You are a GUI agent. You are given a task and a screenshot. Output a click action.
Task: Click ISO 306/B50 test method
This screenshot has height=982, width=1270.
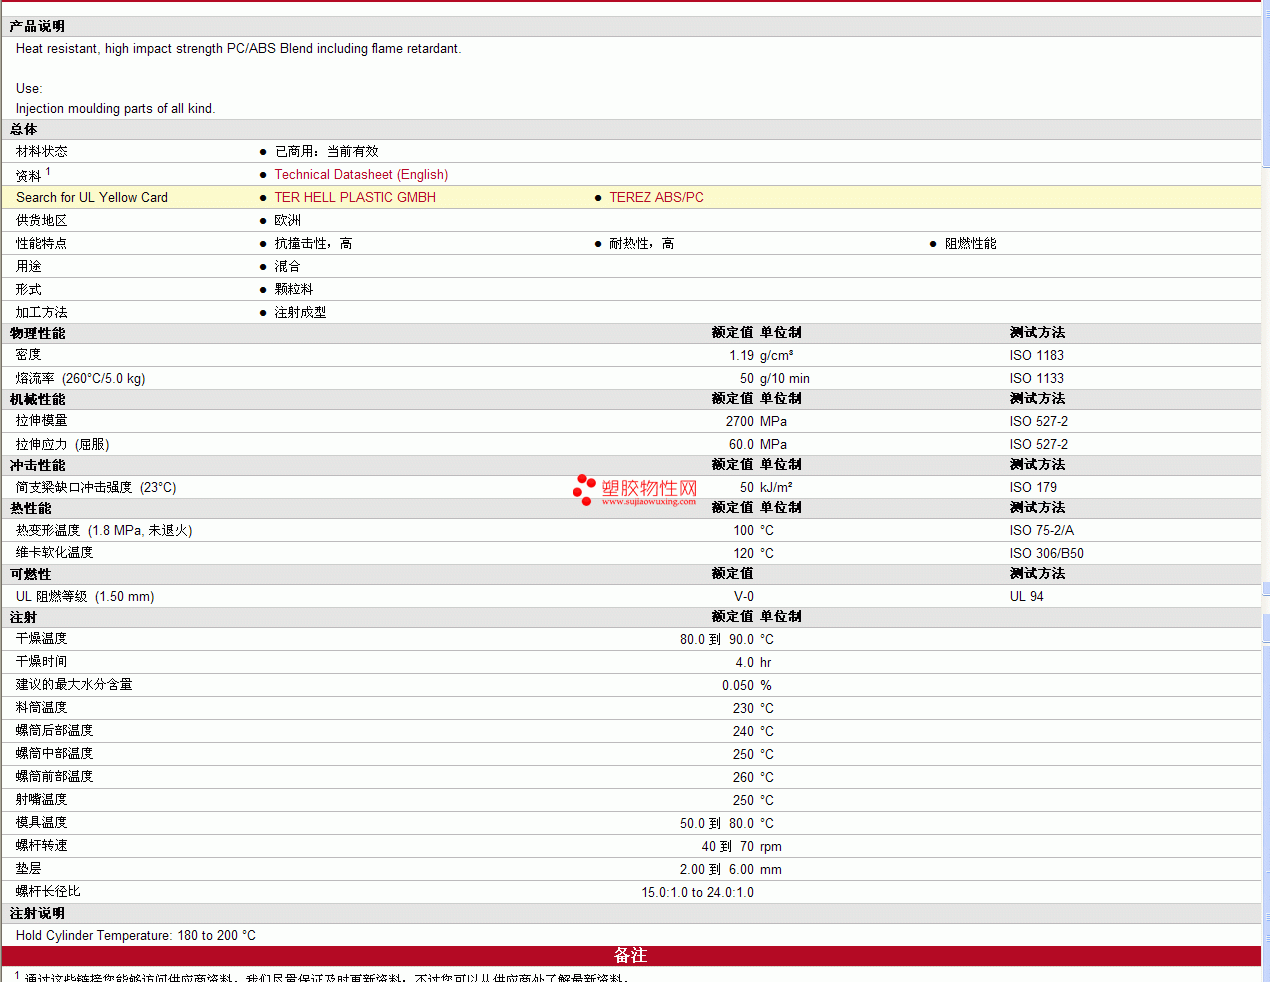click(x=1046, y=554)
